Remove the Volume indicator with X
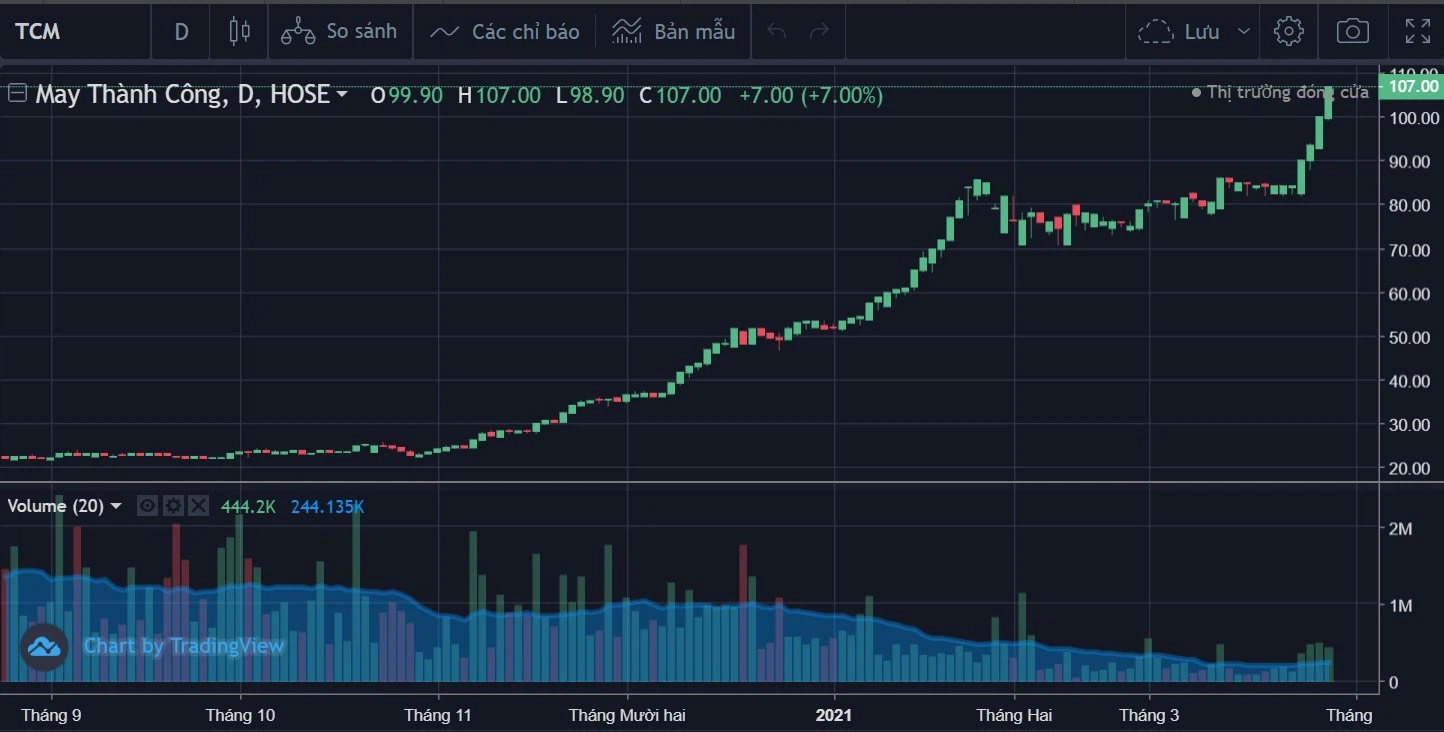The width and height of the screenshot is (1444, 732). (x=199, y=506)
